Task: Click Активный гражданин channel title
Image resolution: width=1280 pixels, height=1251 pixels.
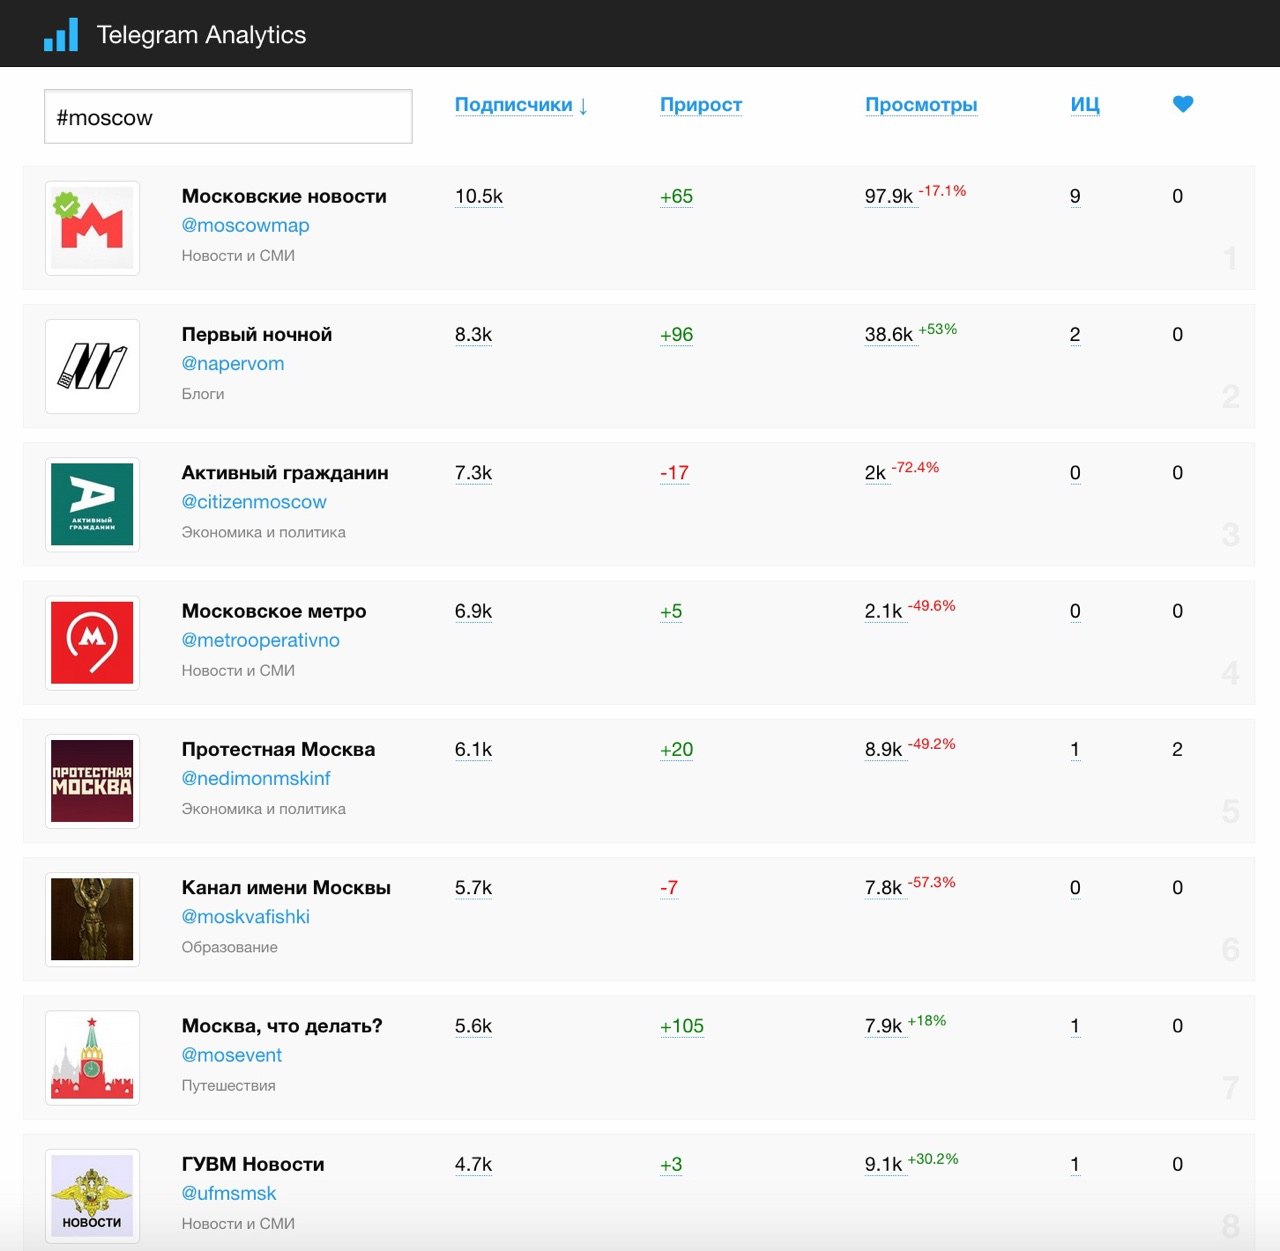Action: [x=285, y=473]
